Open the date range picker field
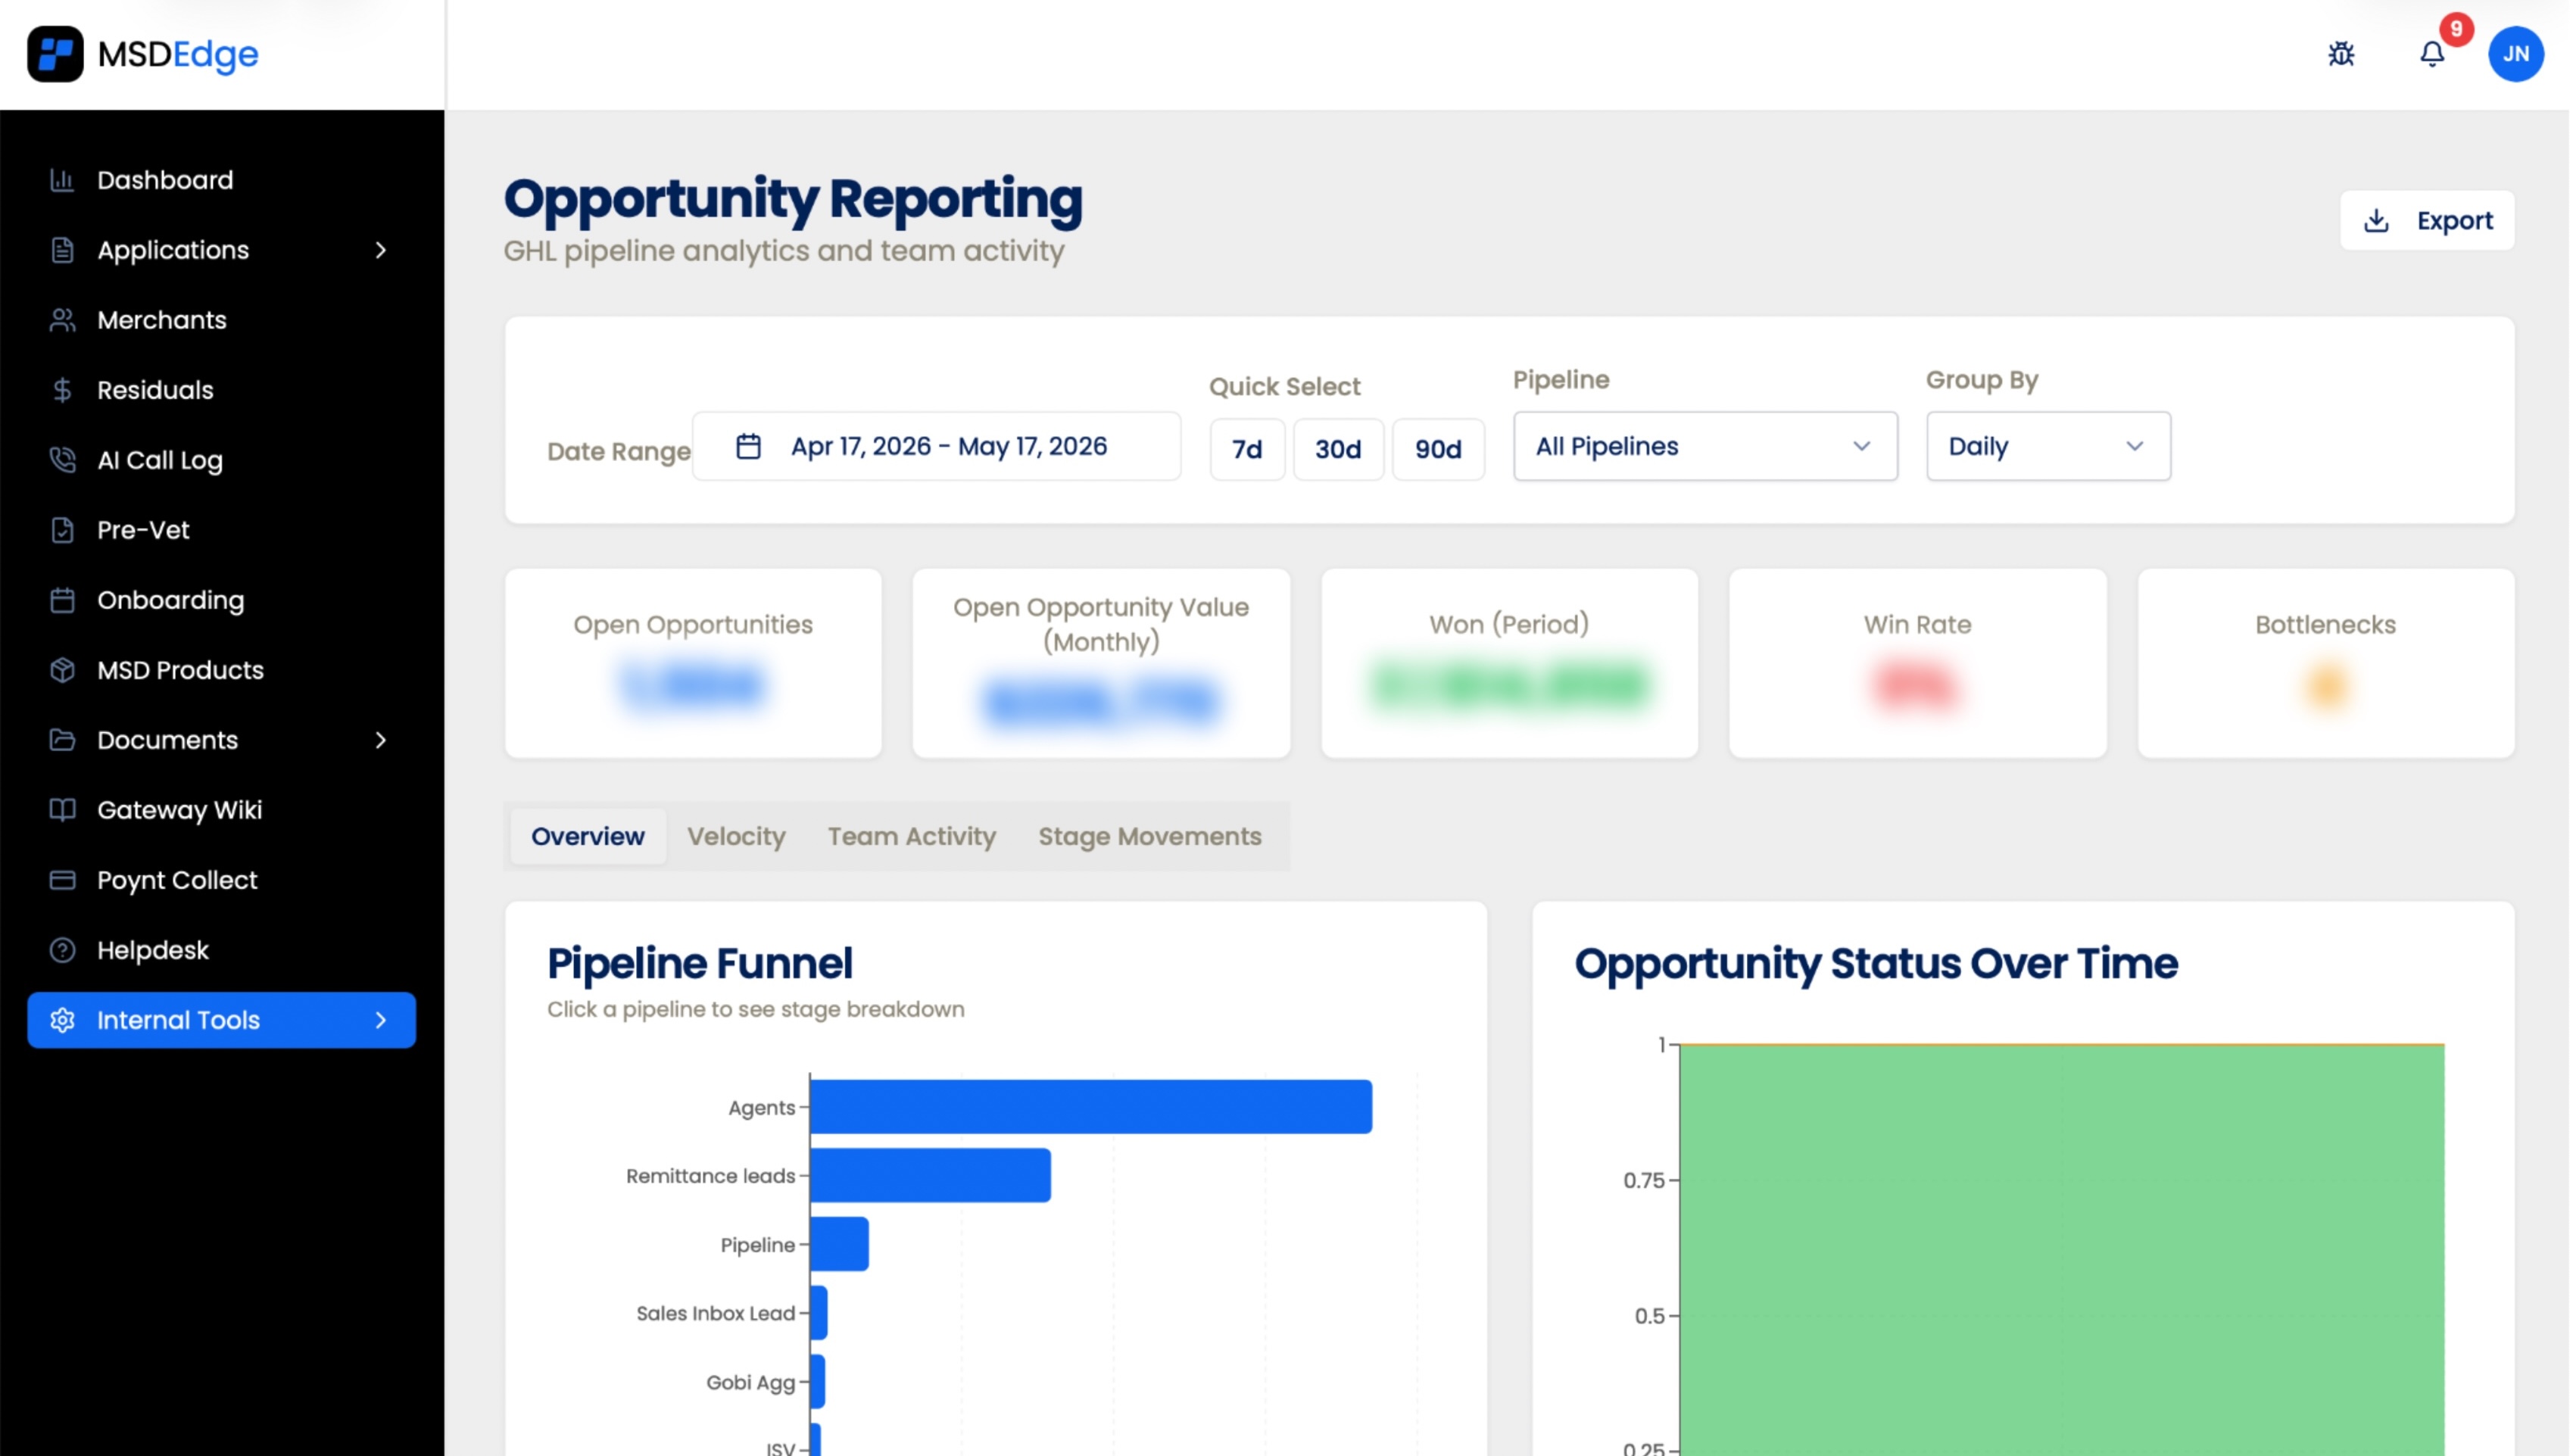Image resolution: width=2570 pixels, height=1456 pixels. (x=936, y=446)
